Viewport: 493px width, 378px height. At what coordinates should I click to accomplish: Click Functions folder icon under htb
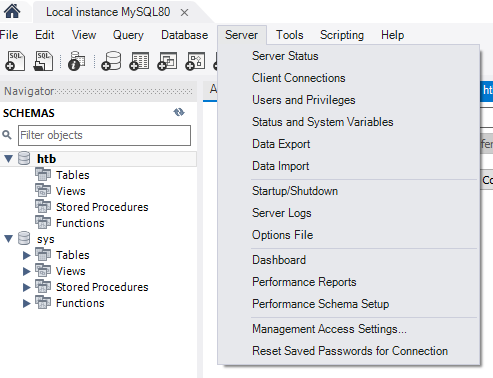43,222
